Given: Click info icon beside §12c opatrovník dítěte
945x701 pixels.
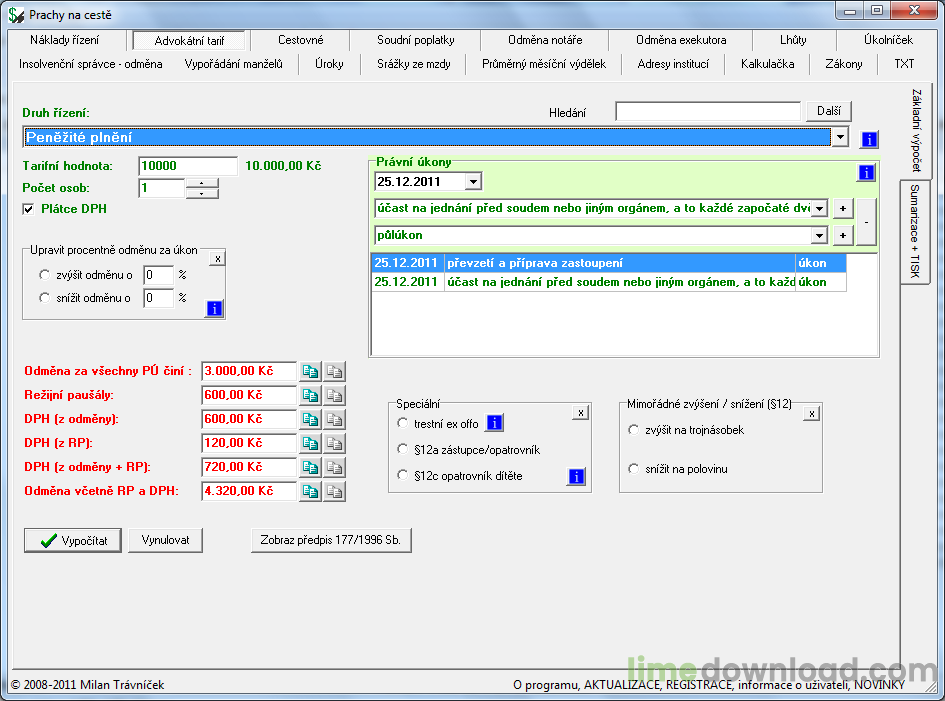Looking at the screenshot, I should pos(576,476).
